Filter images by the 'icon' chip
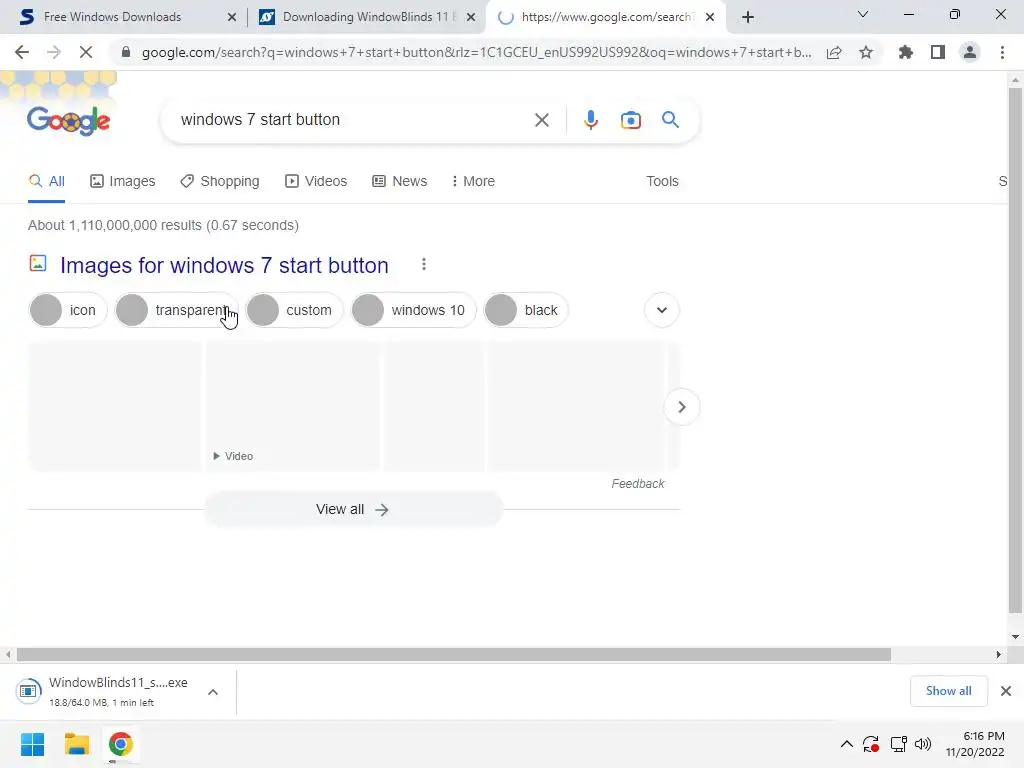1024x768 pixels. click(68, 310)
